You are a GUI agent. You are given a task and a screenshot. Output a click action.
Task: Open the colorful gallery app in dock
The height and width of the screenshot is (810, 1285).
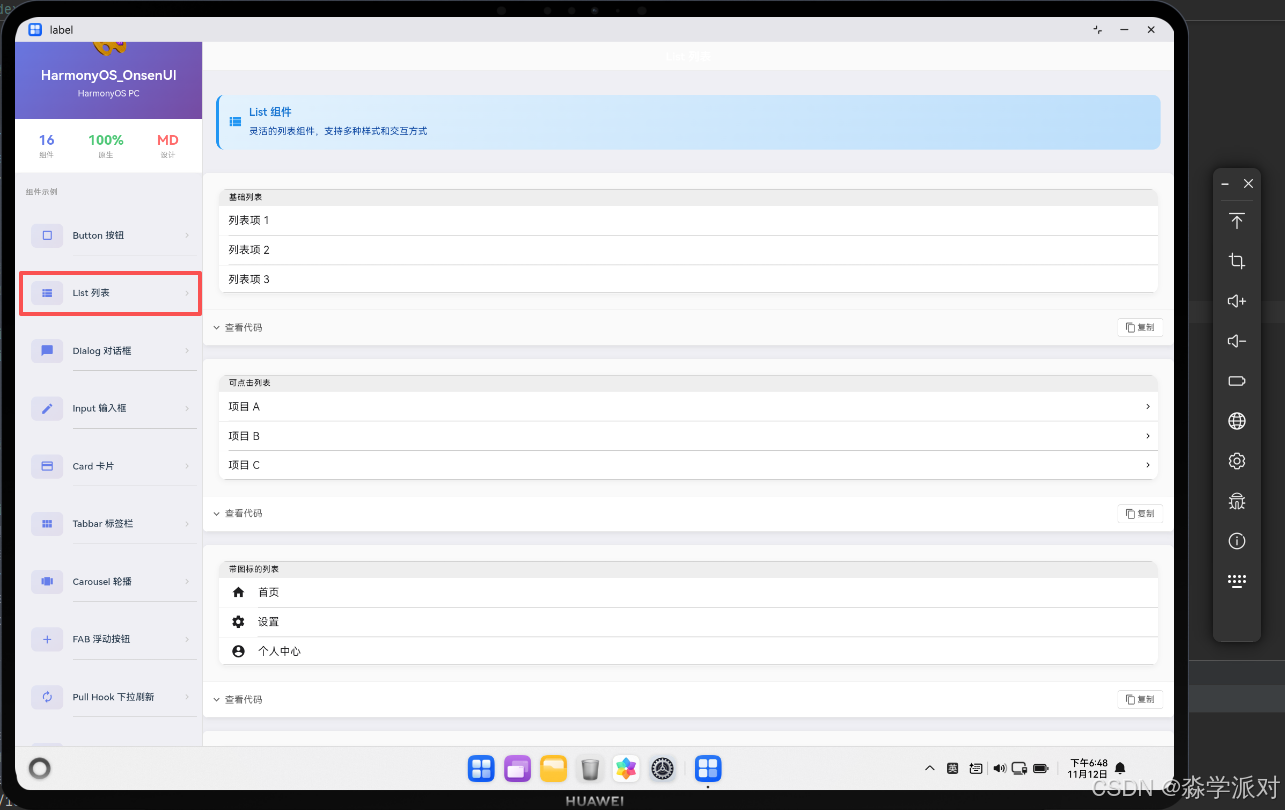click(x=626, y=768)
